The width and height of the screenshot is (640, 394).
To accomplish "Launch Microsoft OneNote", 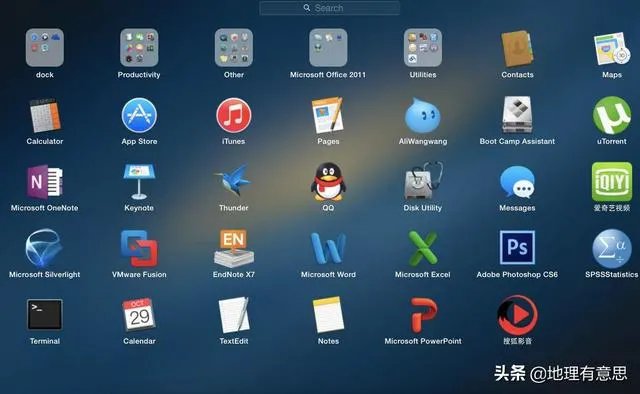I will (x=44, y=182).
